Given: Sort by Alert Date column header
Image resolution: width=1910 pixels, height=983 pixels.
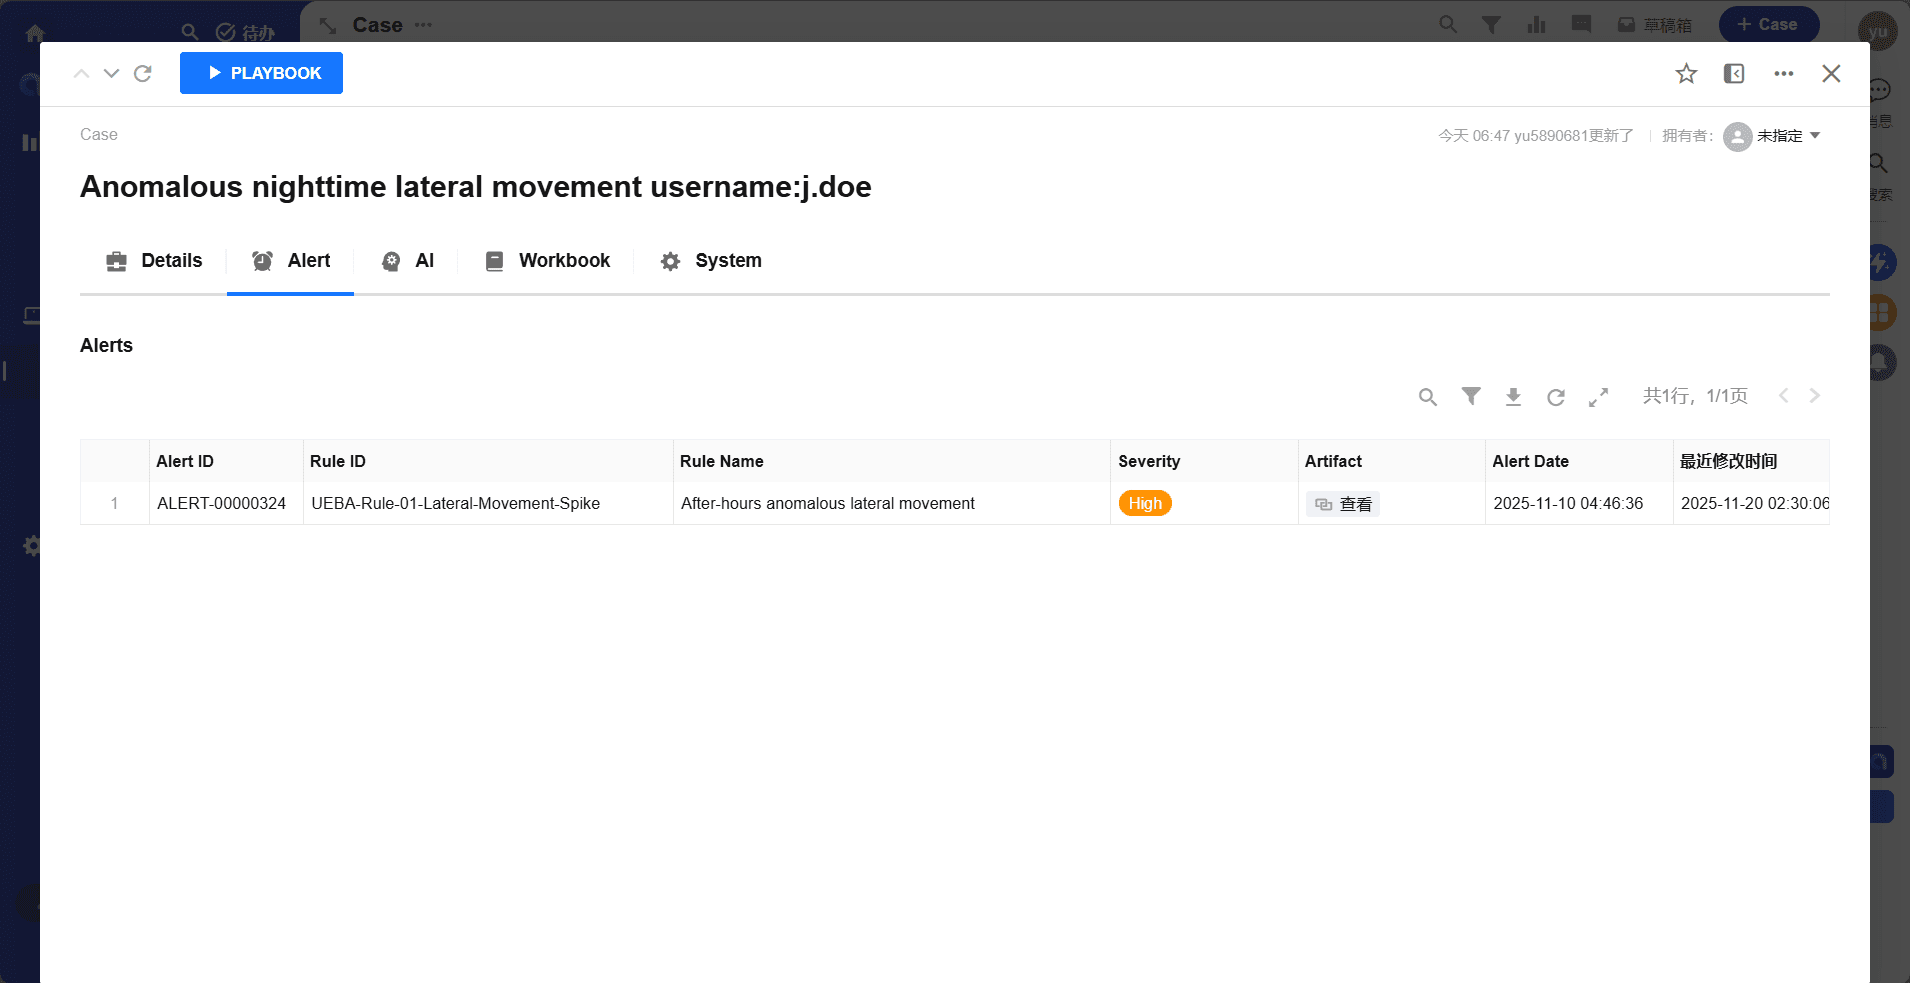Looking at the screenshot, I should pos(1530,461).
